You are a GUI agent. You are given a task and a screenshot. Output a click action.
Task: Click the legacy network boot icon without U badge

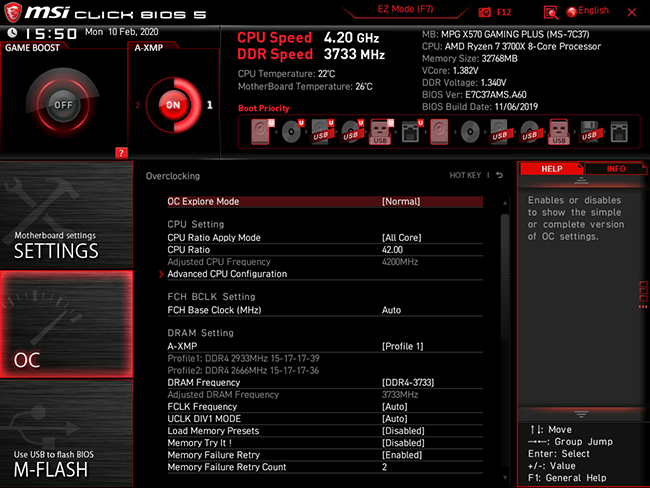(x=619, y=132)
